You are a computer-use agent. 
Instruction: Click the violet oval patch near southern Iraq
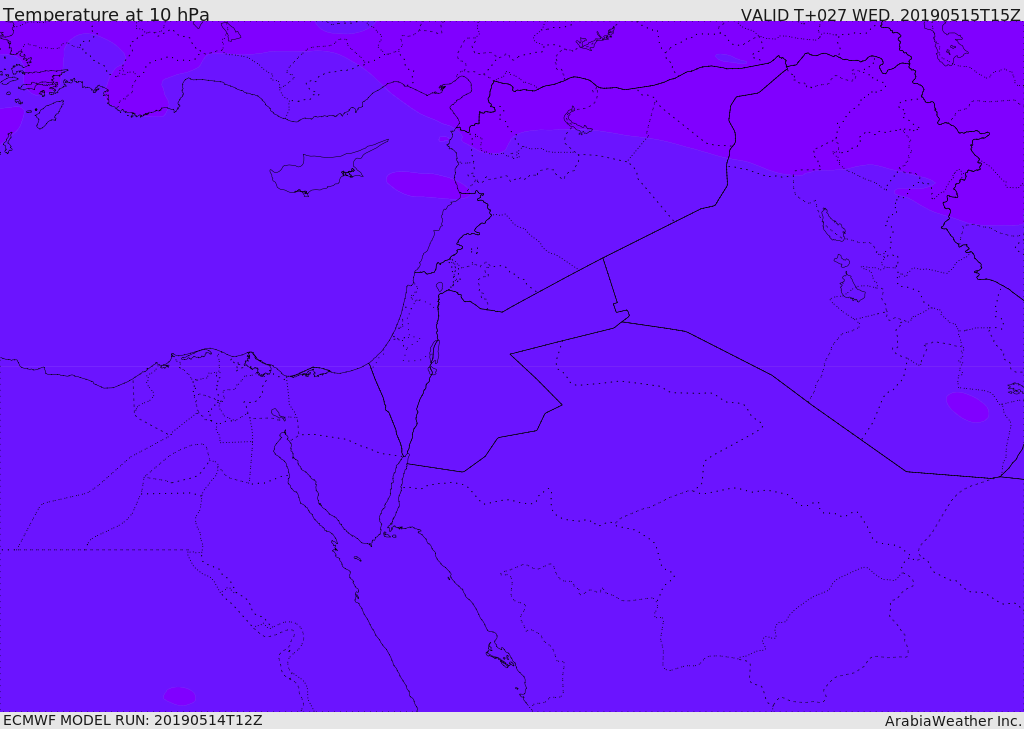click(x=967, y=407)
